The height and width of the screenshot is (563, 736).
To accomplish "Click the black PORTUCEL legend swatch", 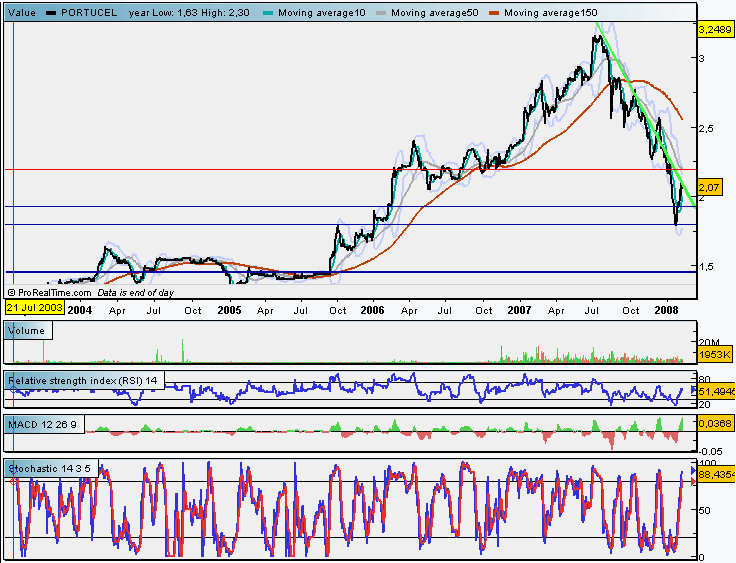I will [x=51, y=13].
